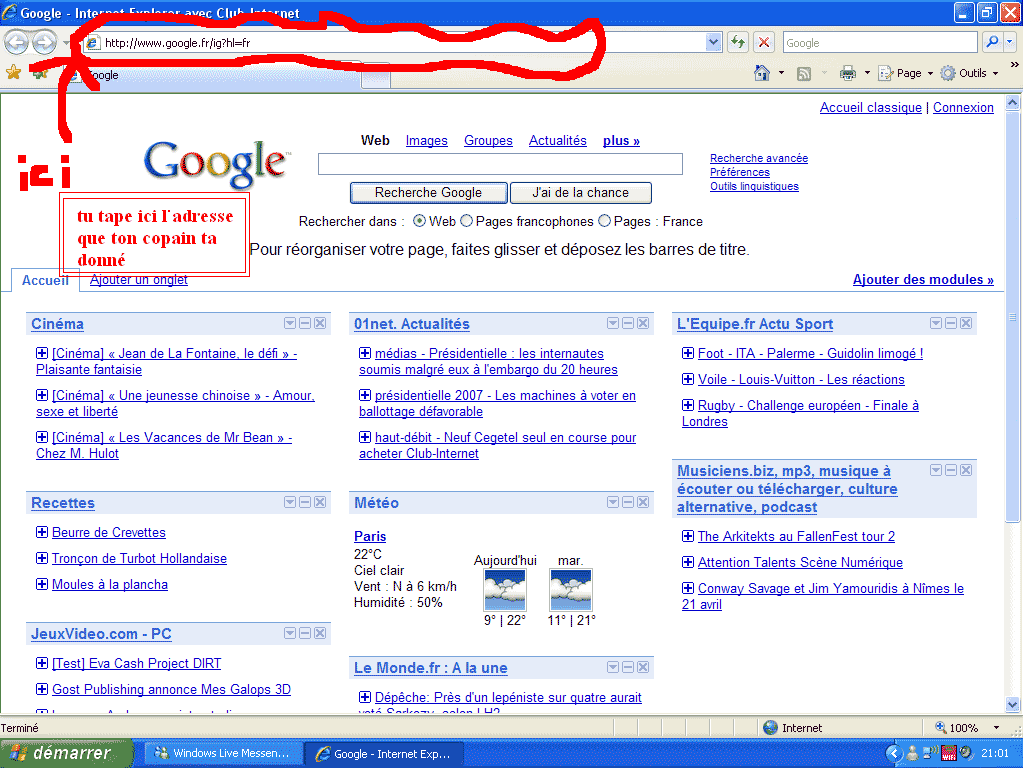Open the address bar history dropdown
Image resolution: width=1024 pixels, height=768 pixels.
(713, 42)
